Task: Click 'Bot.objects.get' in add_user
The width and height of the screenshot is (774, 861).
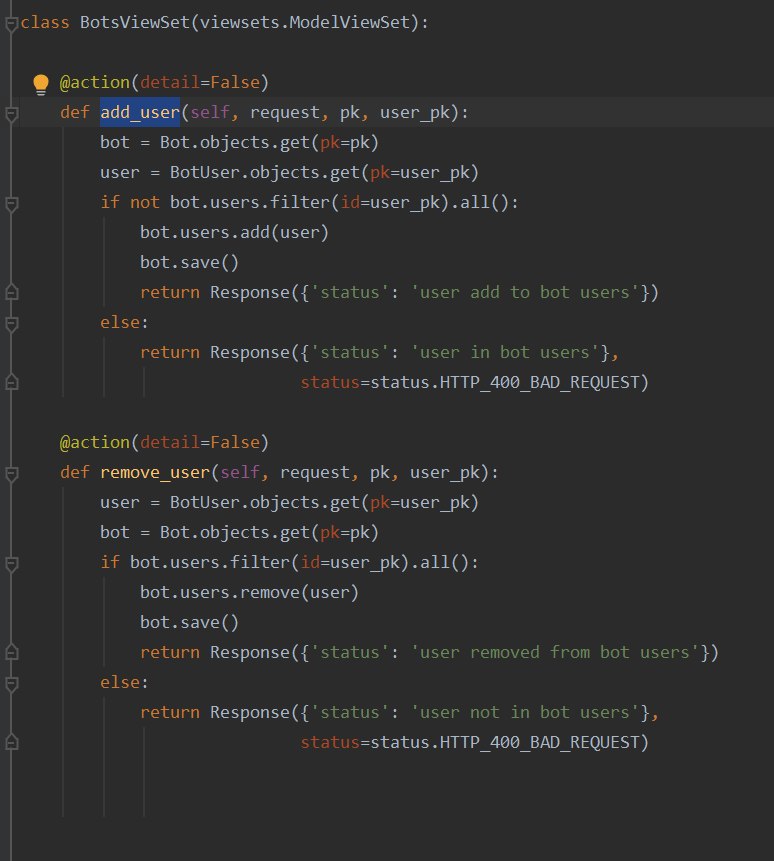Action: pos(234,142)
